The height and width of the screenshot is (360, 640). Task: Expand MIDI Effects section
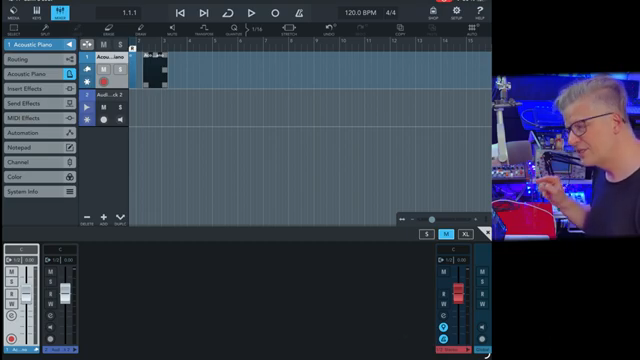(40, 118)
